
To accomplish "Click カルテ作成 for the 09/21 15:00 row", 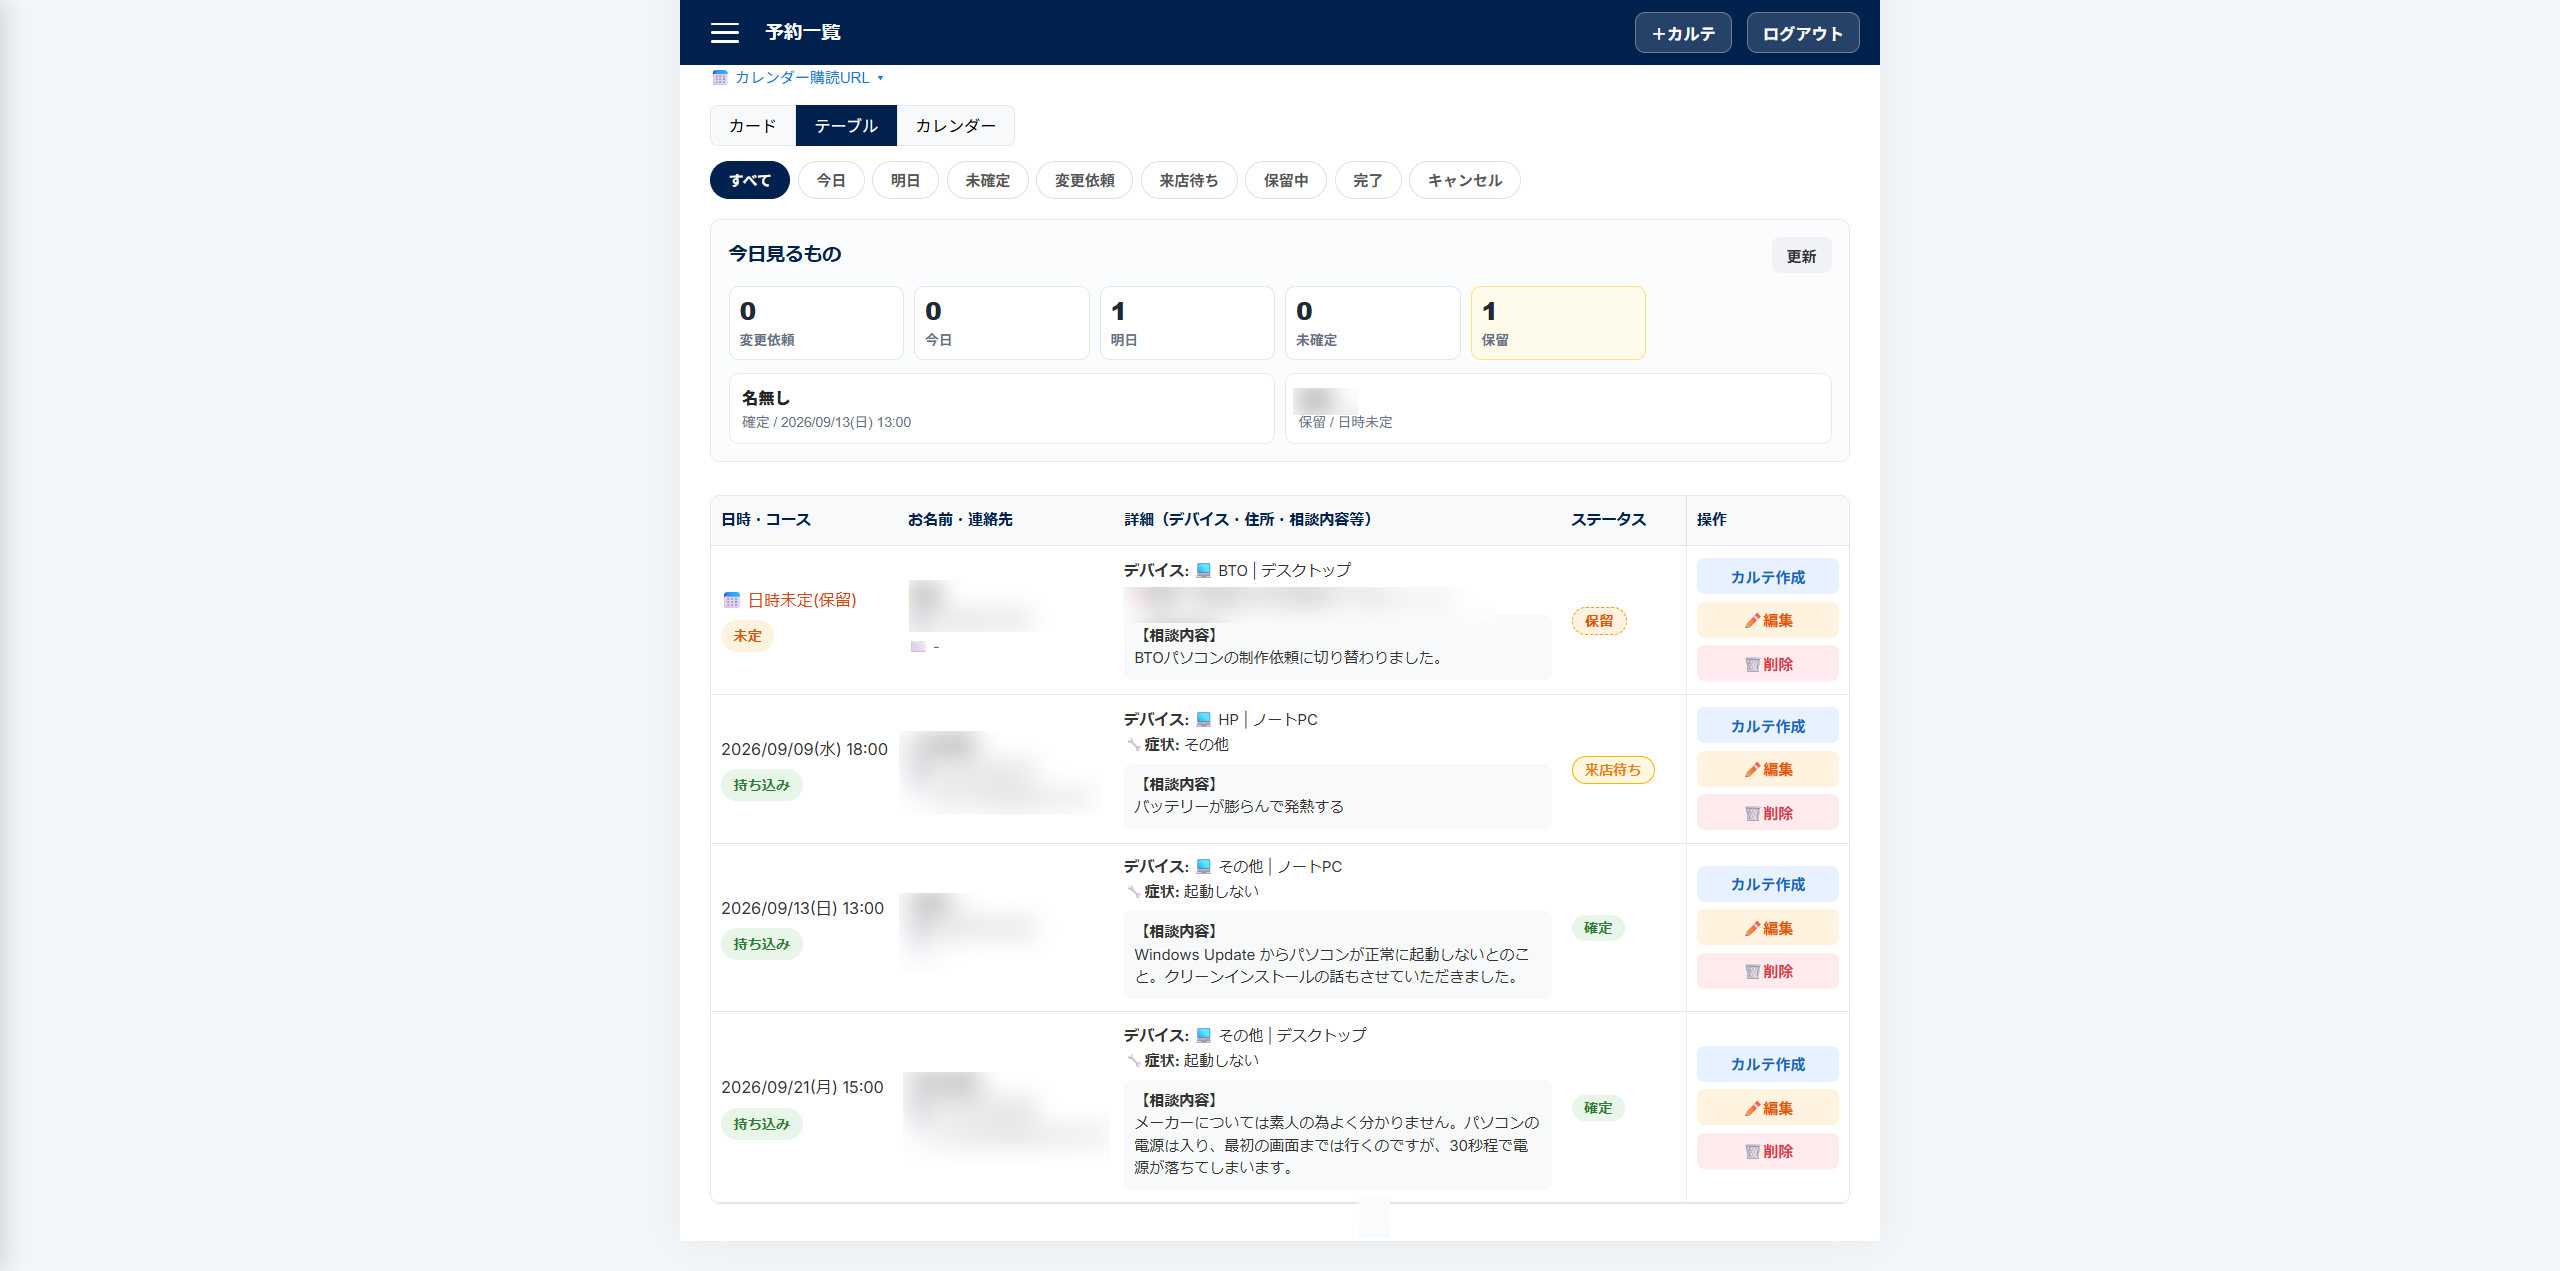I will point(1768,1064).
